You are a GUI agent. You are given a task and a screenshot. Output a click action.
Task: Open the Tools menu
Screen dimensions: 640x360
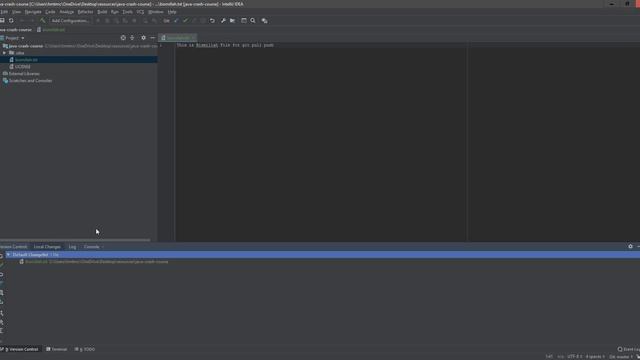tap(128, 12)
